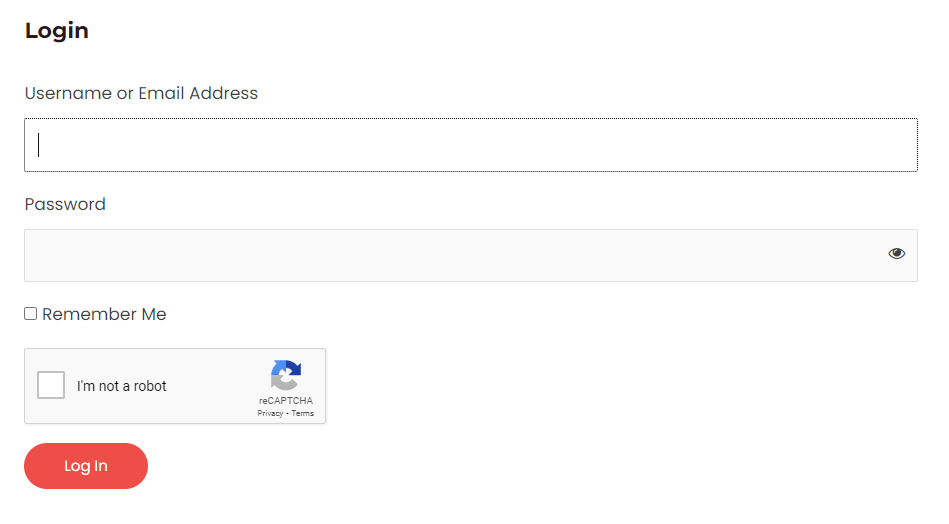This screenshot has width=949, height=524.
Task: Click the blinking text cursor in username field
Action: click(39, 145)
